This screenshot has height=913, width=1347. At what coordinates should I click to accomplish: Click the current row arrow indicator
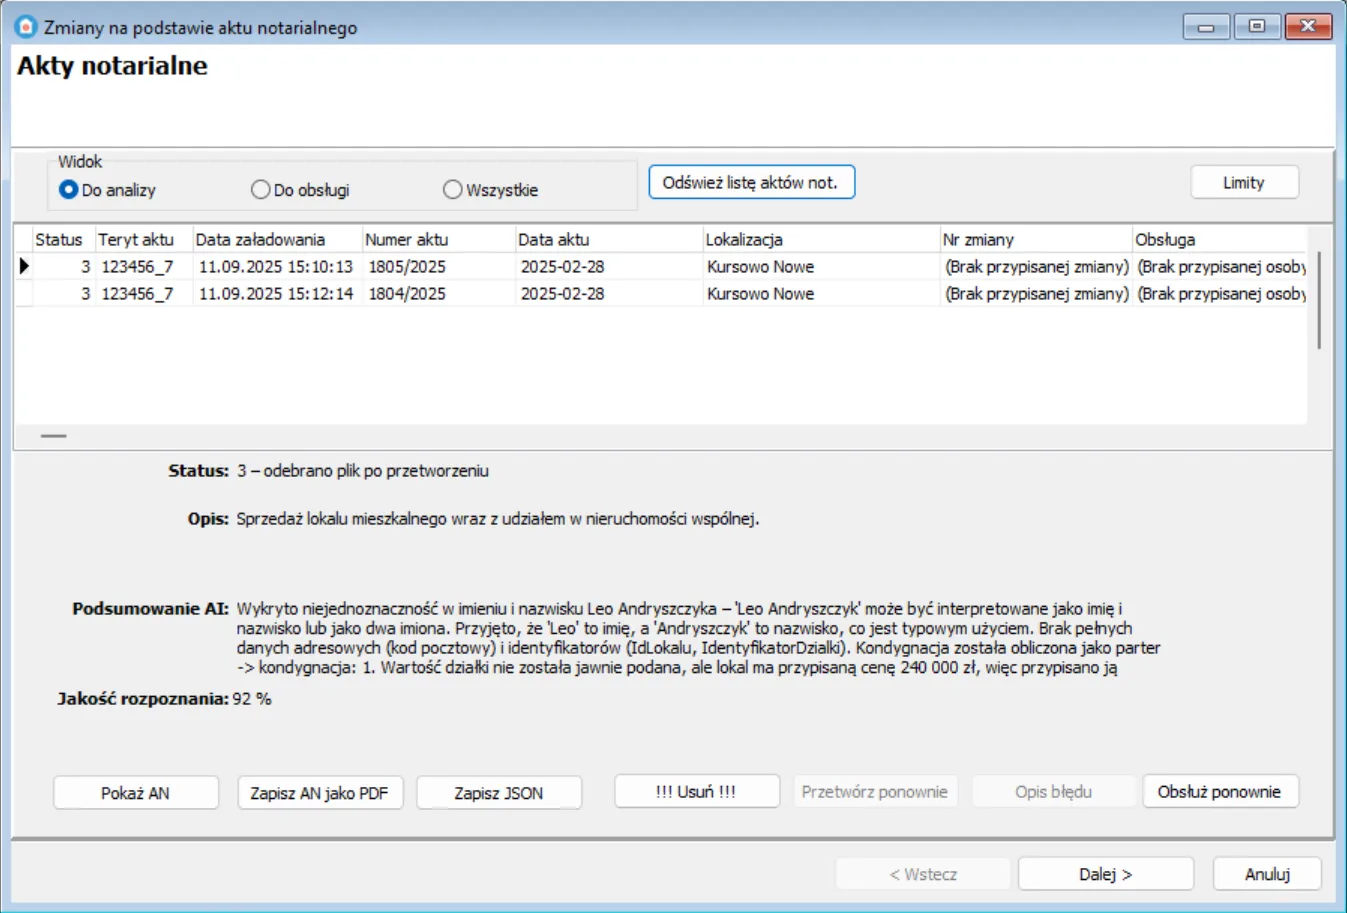click(24, 267)
